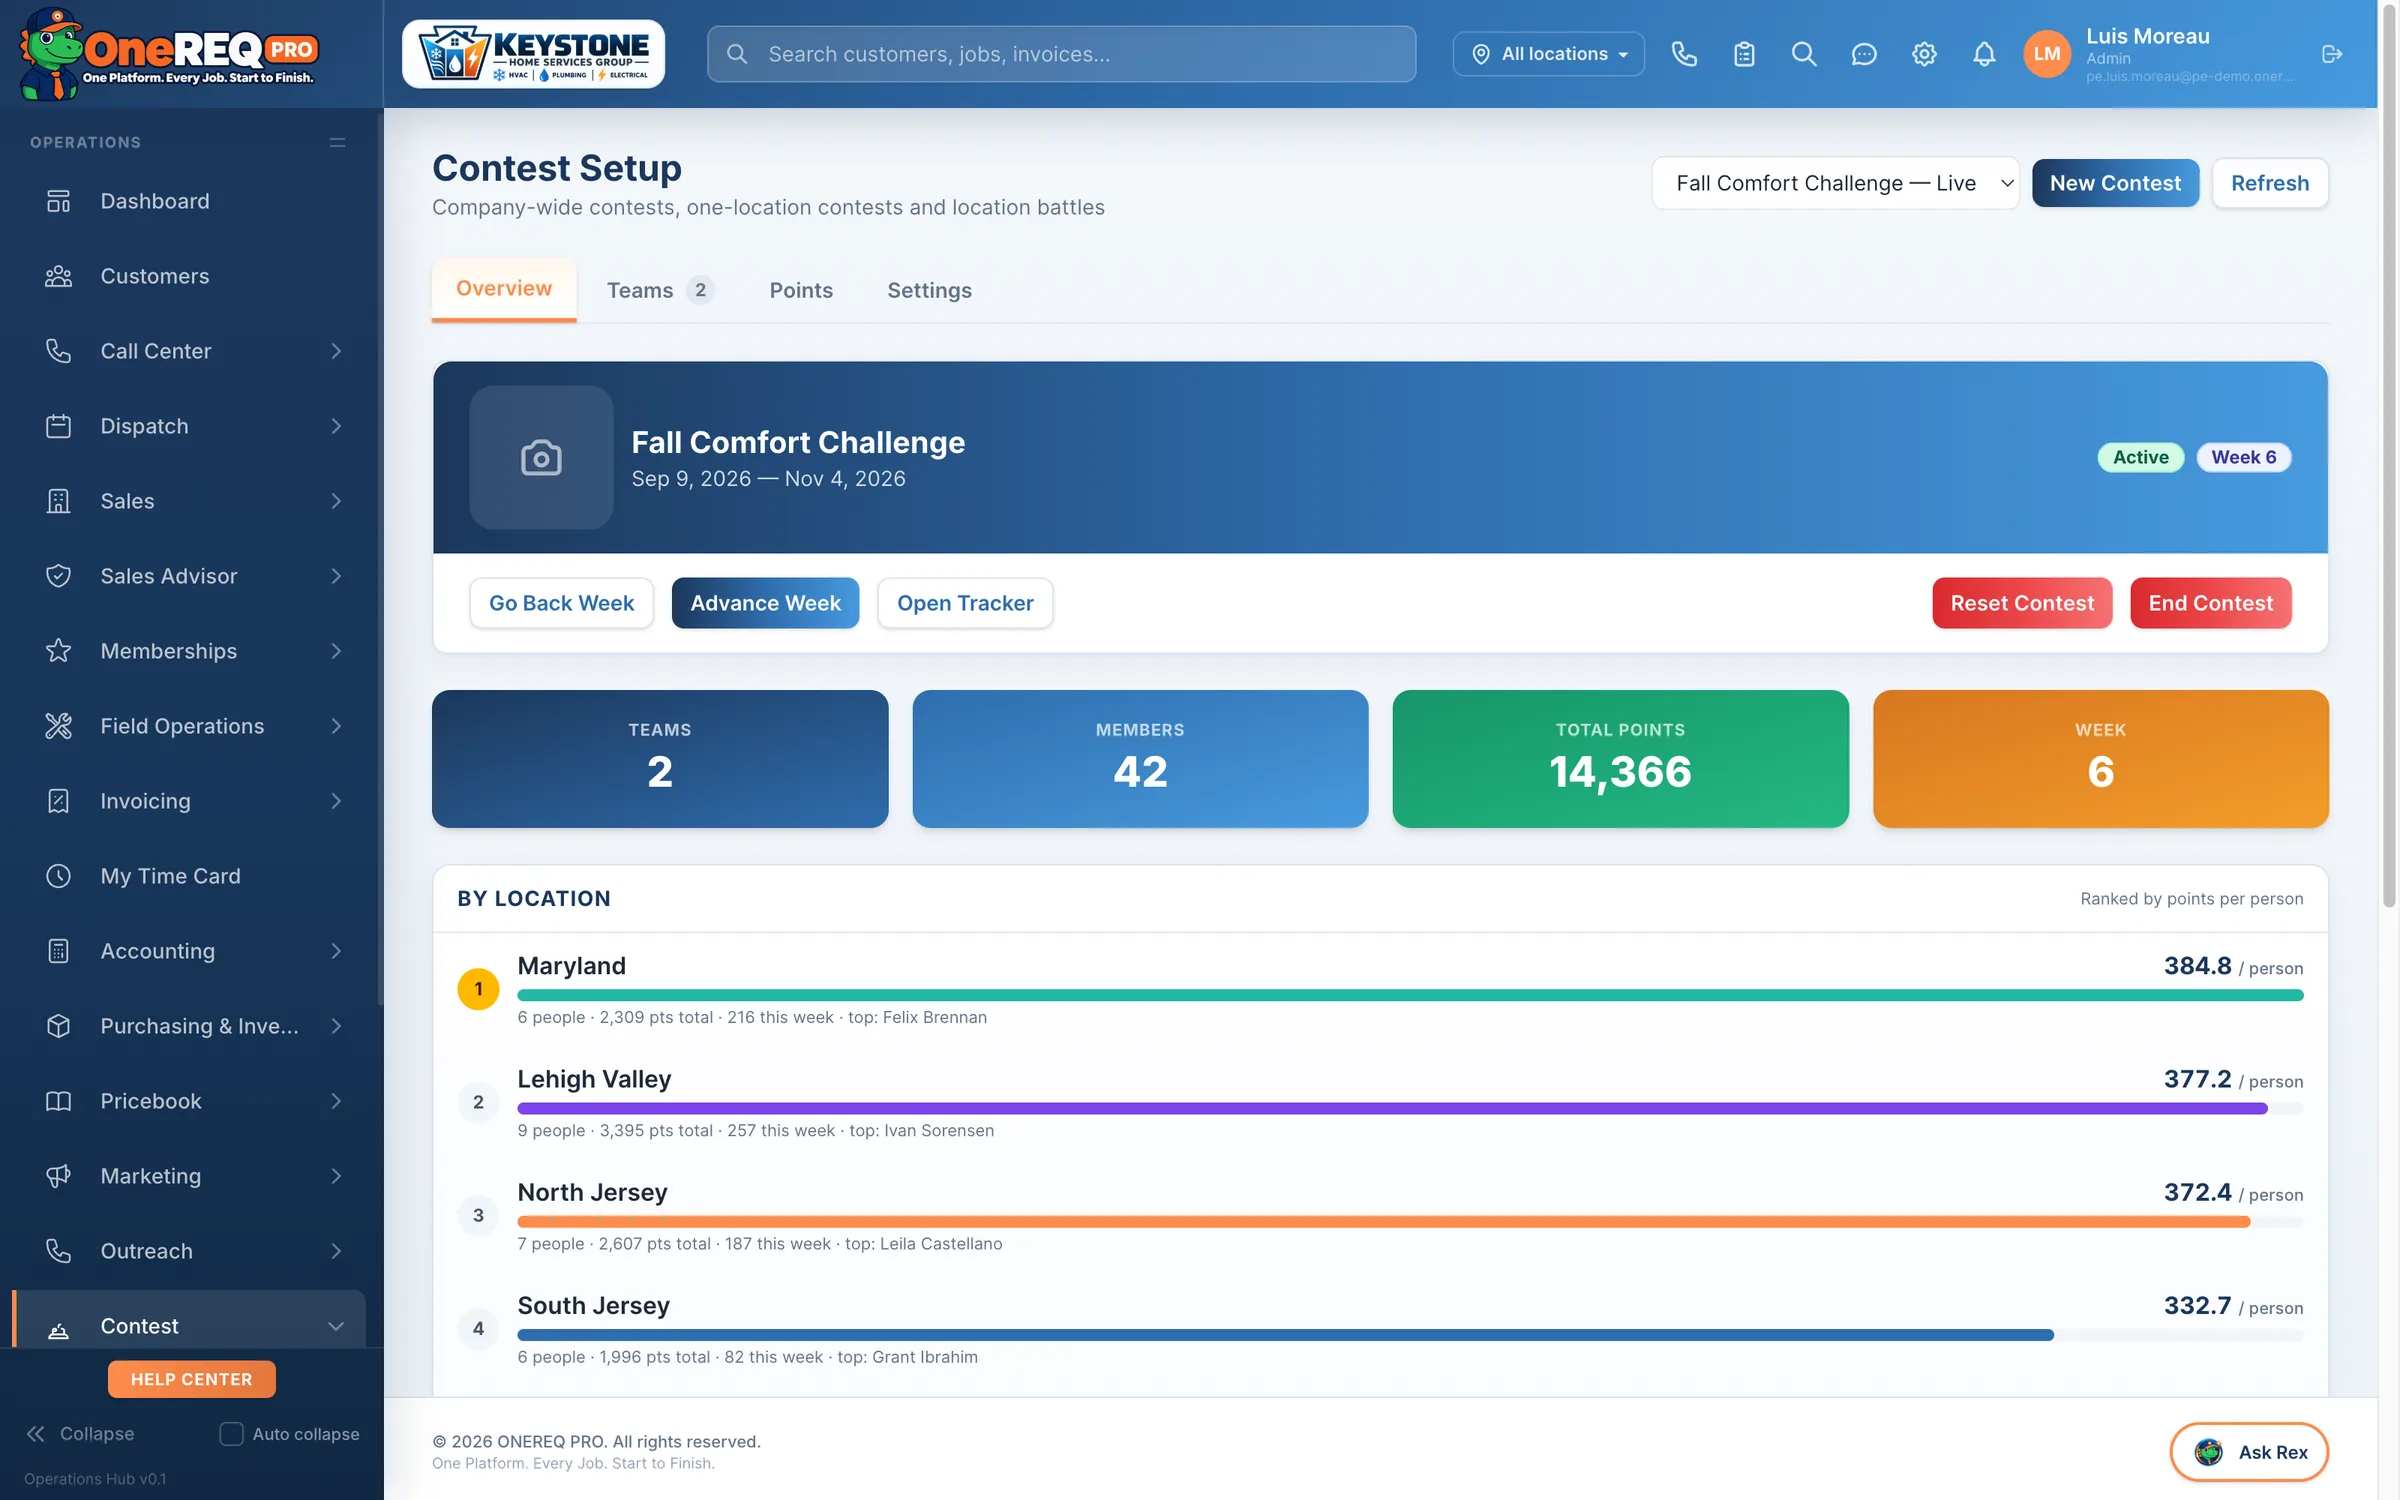Click the Open Tracker button
The image size is (2400, 1500).
point(965,603)
